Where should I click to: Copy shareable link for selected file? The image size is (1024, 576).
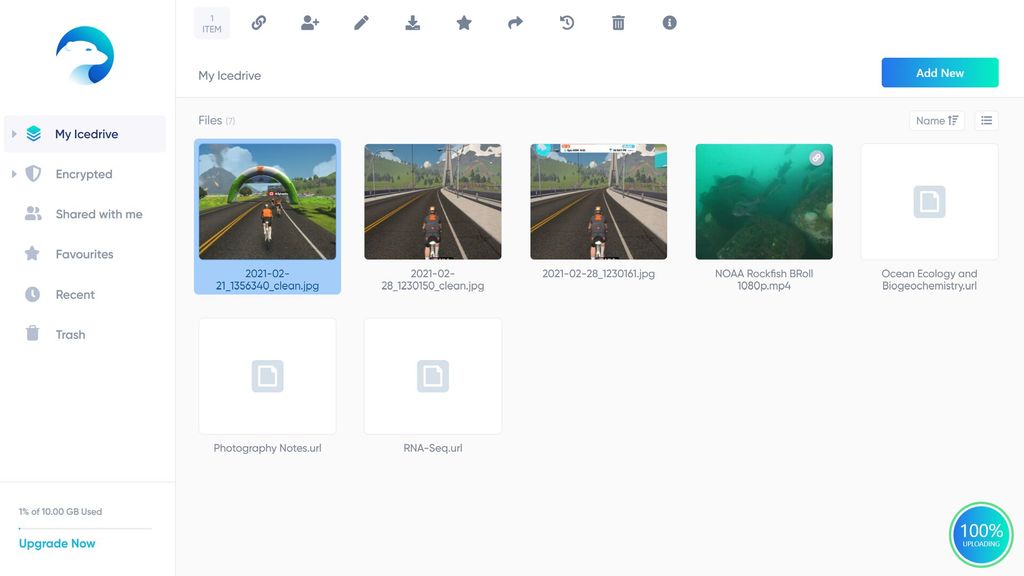(x=259, y=22)
